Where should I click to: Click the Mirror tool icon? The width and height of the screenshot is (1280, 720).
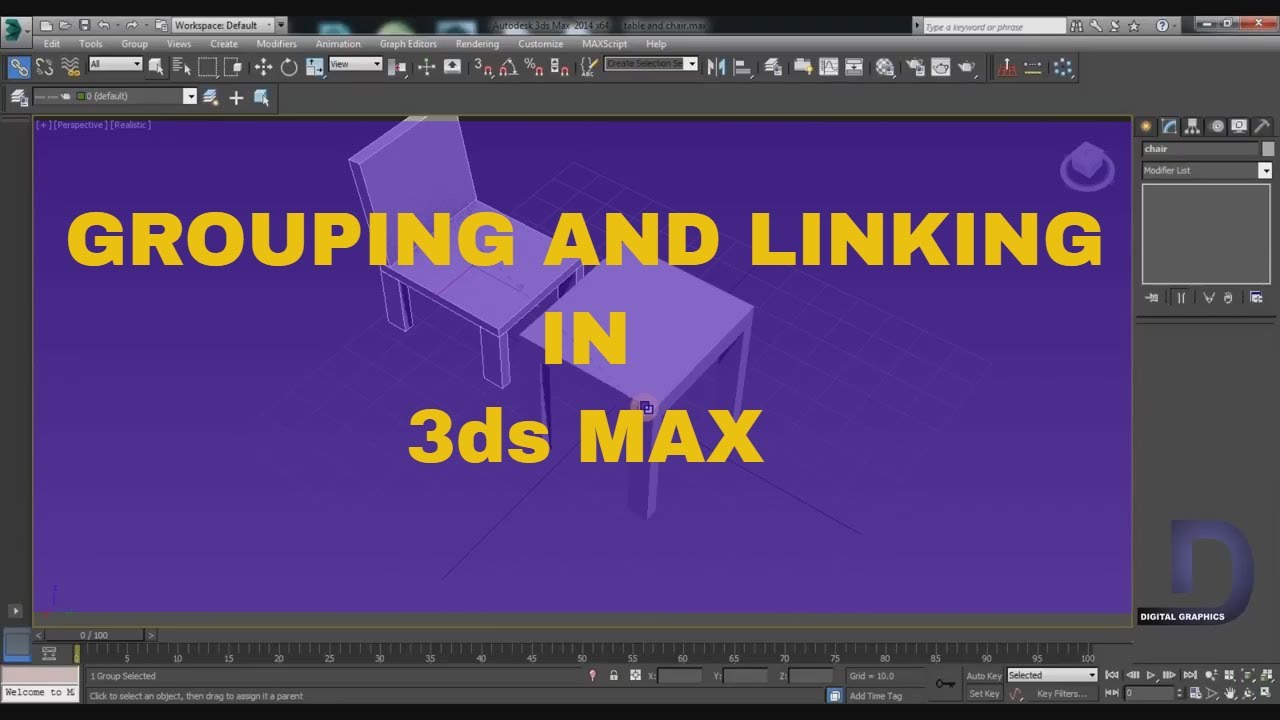pos(716,67)
